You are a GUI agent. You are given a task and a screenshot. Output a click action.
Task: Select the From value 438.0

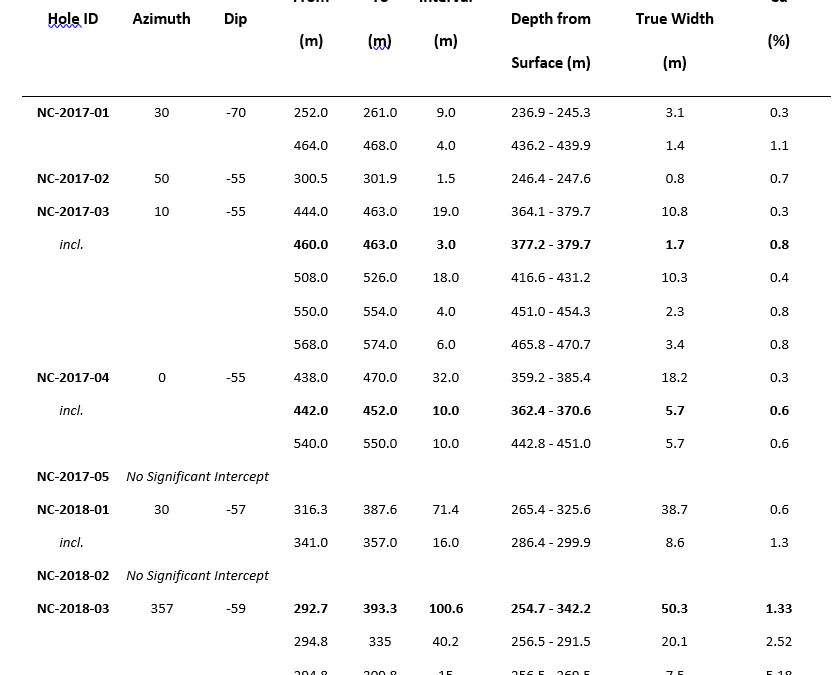point(311,378)
